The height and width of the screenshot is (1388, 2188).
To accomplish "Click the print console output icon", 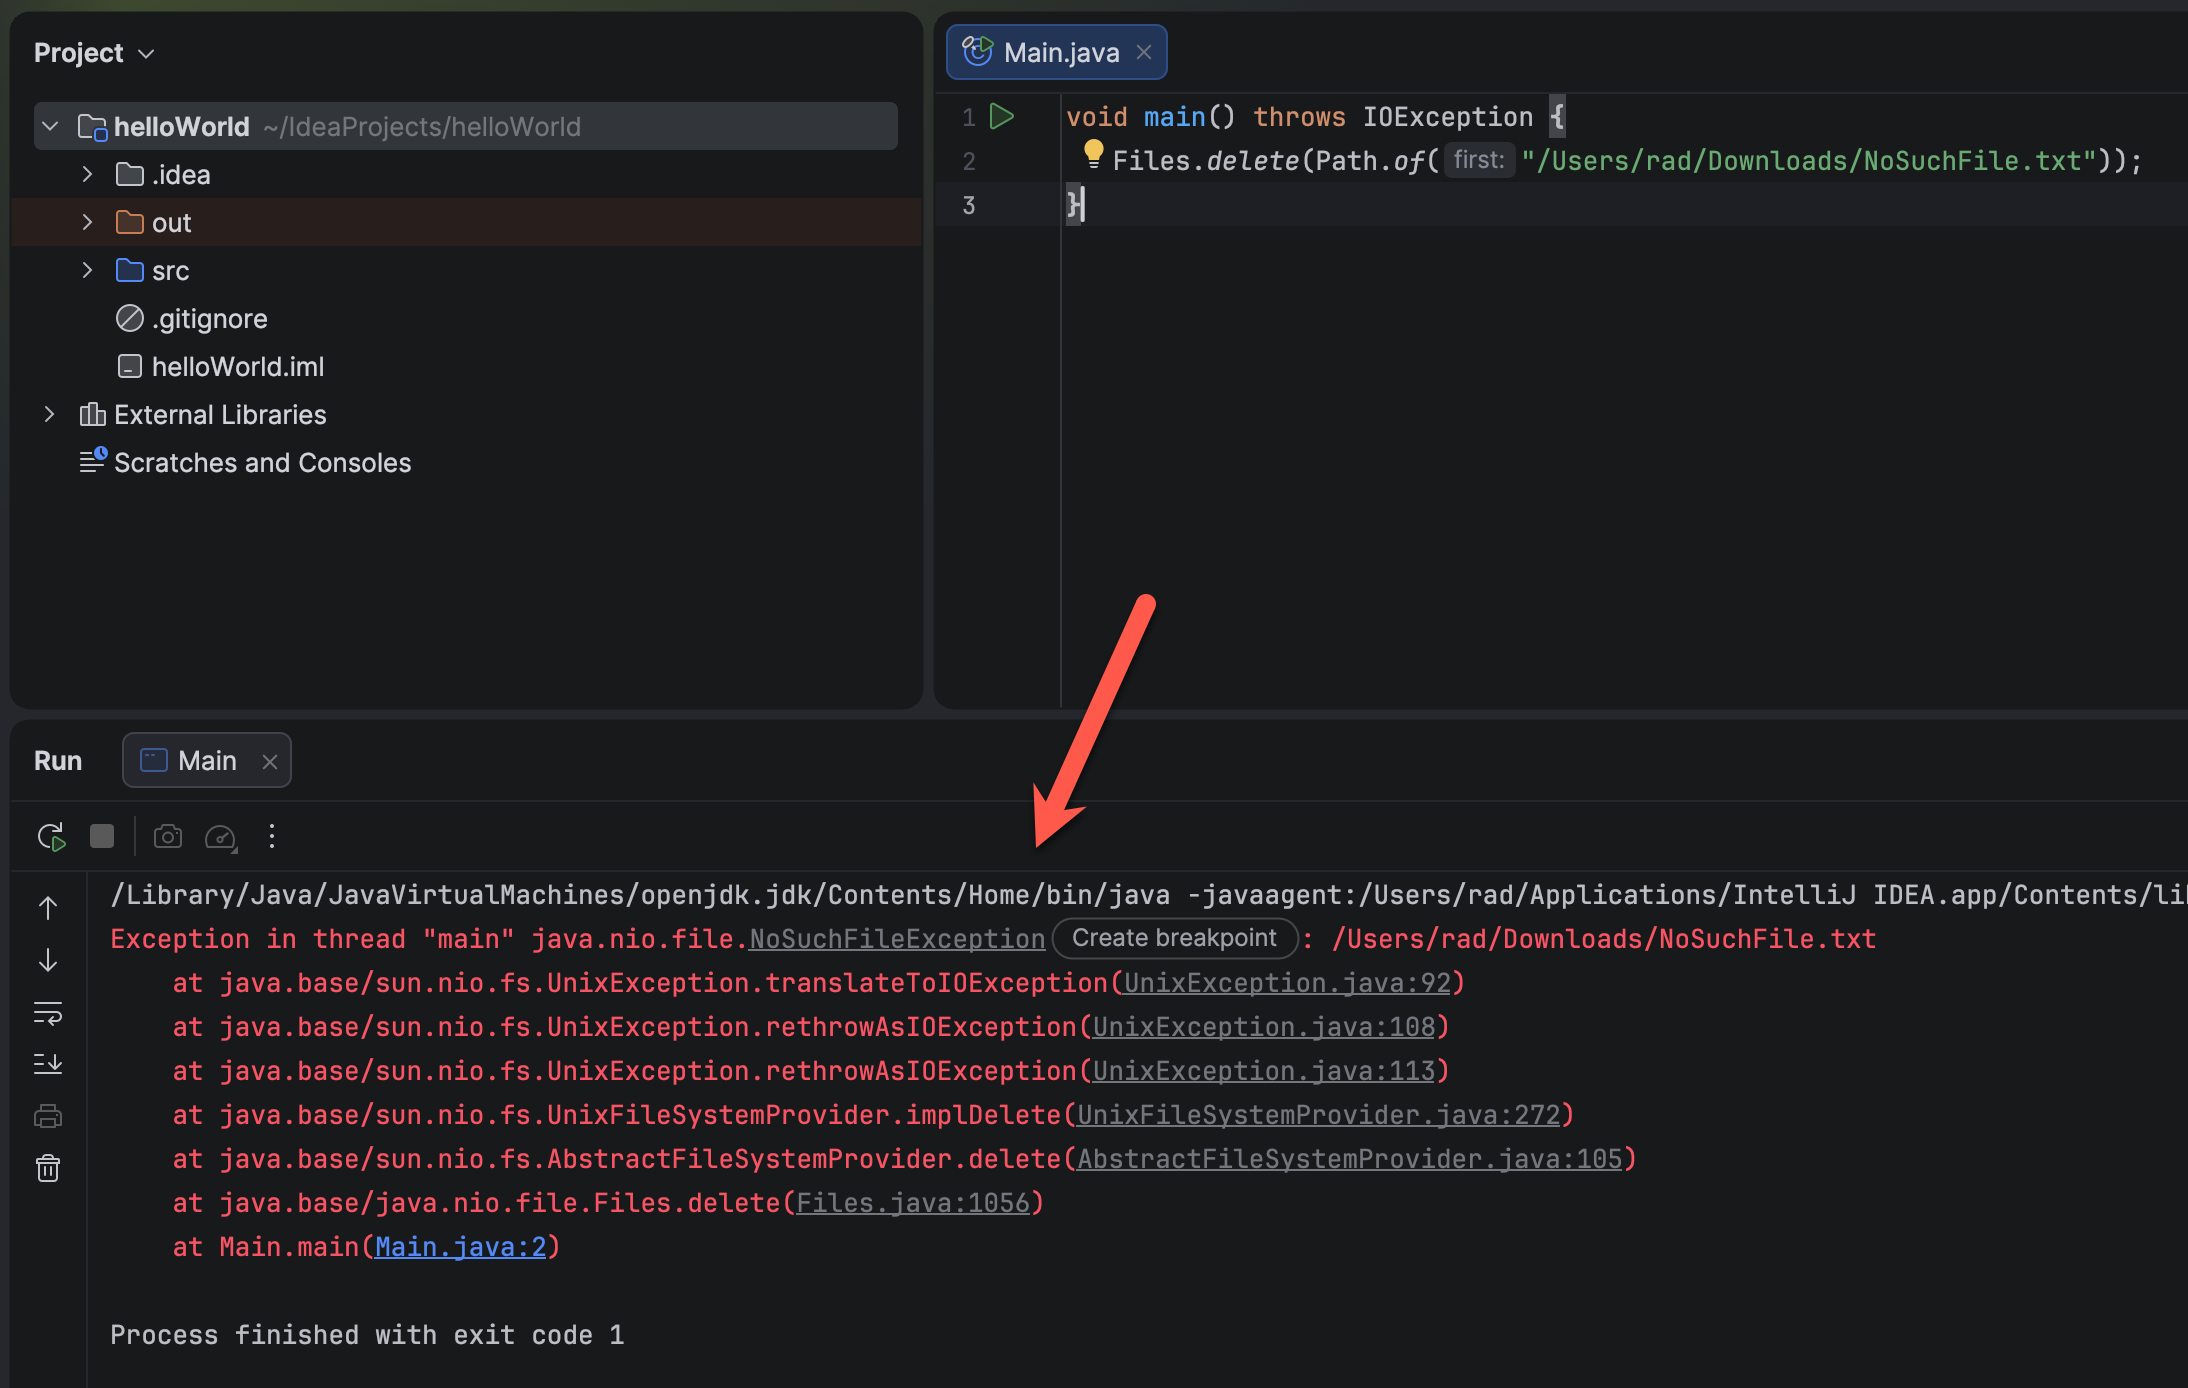I will tap(48, 1116).
